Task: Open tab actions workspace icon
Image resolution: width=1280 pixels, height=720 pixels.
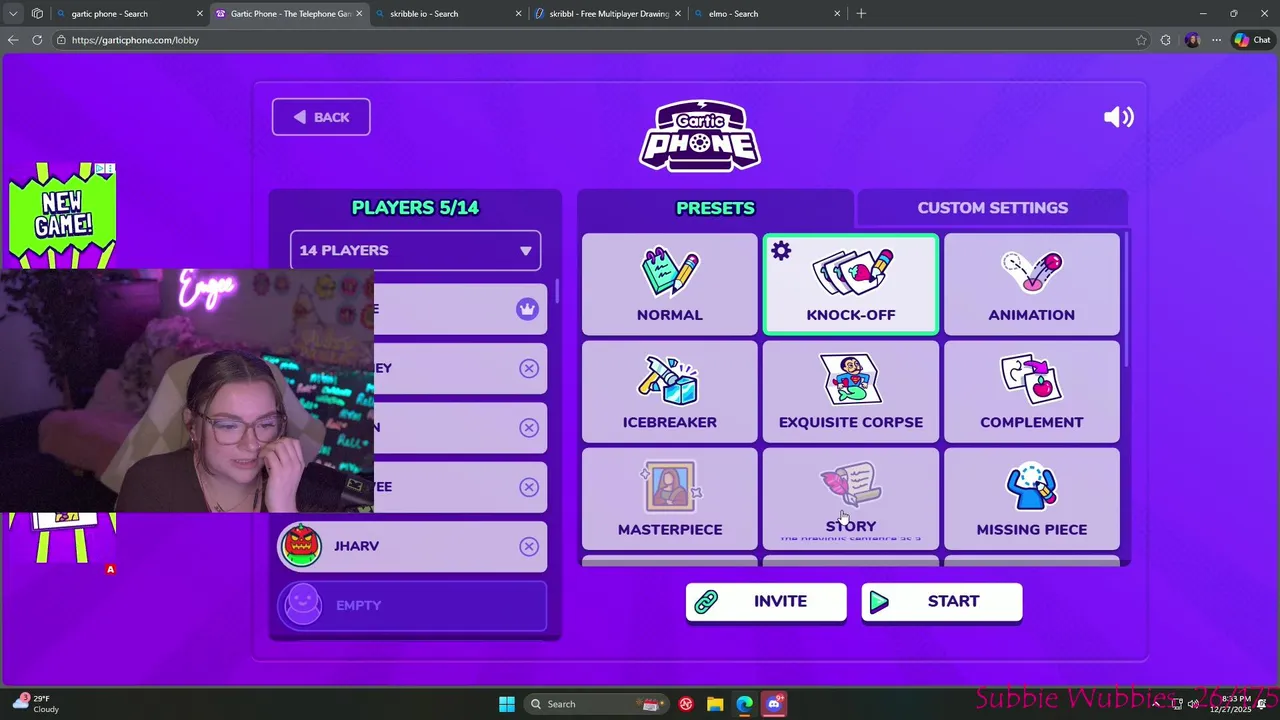Action: coord(37,14)
